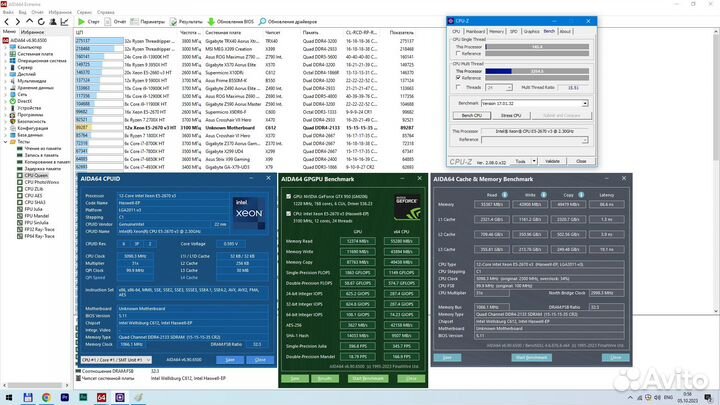Image resolution: width=720 pixels, height=405 pixels.
Task: Switch to the CPU tab in CPU-Z
Action: [456, 31]
